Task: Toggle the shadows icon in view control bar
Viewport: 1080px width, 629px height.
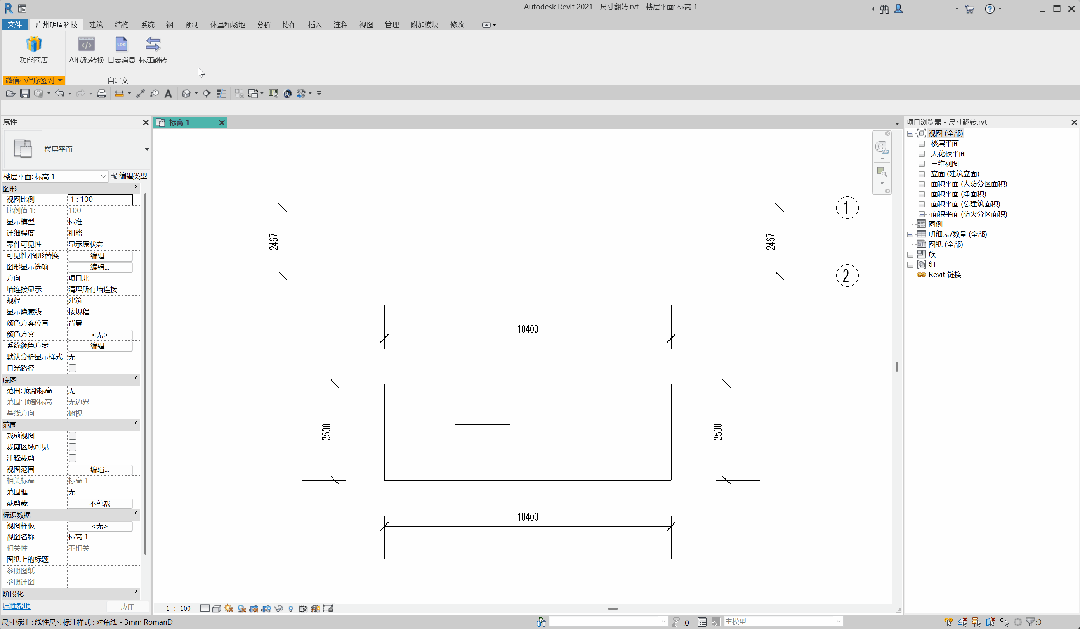Action: point(242,608)
